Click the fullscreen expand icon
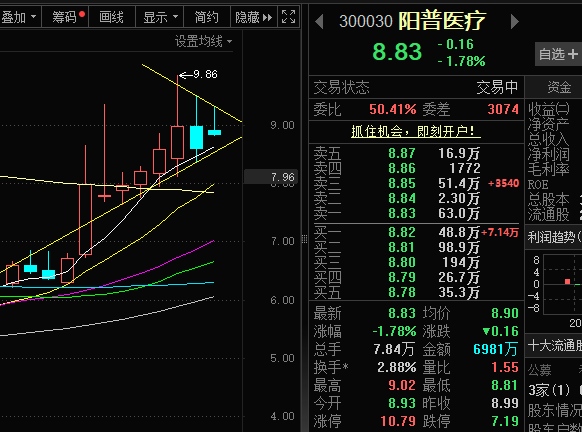 click(x=288, y=17)
